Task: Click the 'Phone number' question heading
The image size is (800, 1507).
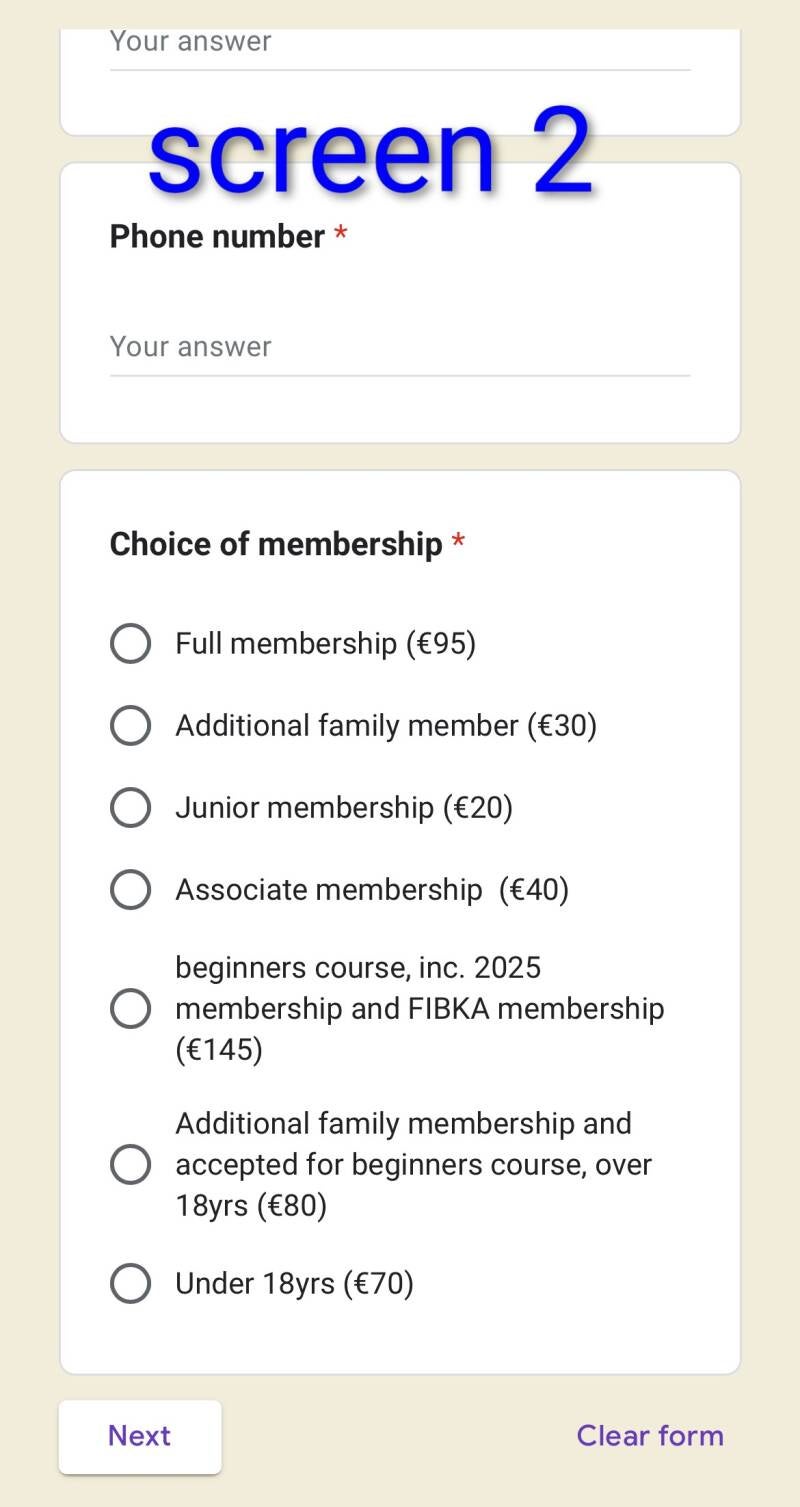Action: coord(217,237)
